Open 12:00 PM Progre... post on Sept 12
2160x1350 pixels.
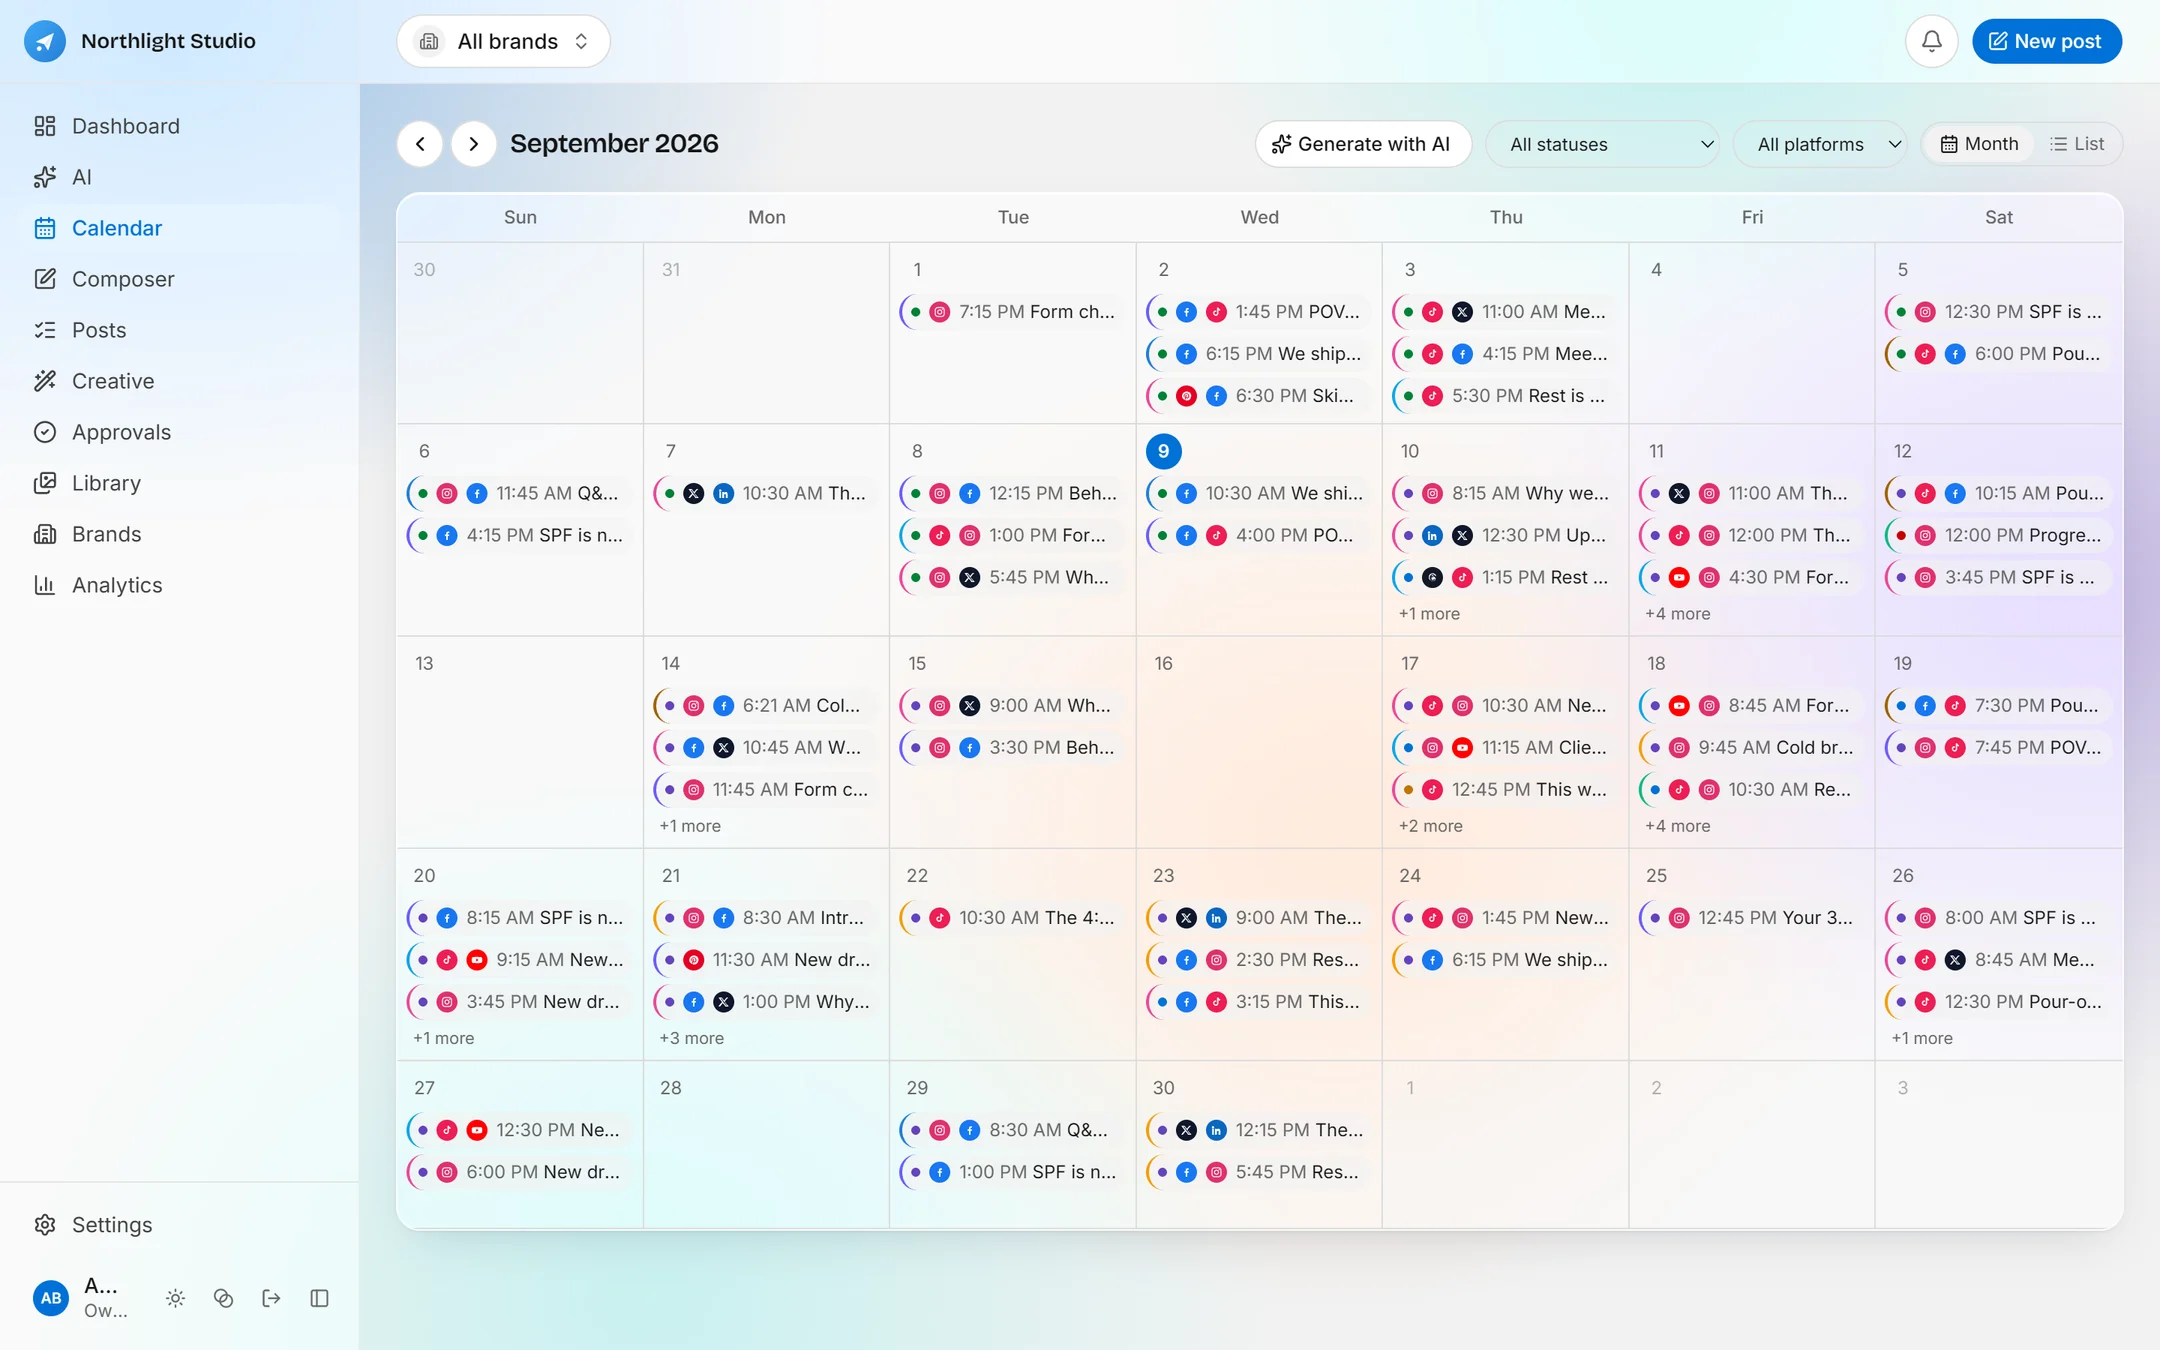tap(1998, 536)
